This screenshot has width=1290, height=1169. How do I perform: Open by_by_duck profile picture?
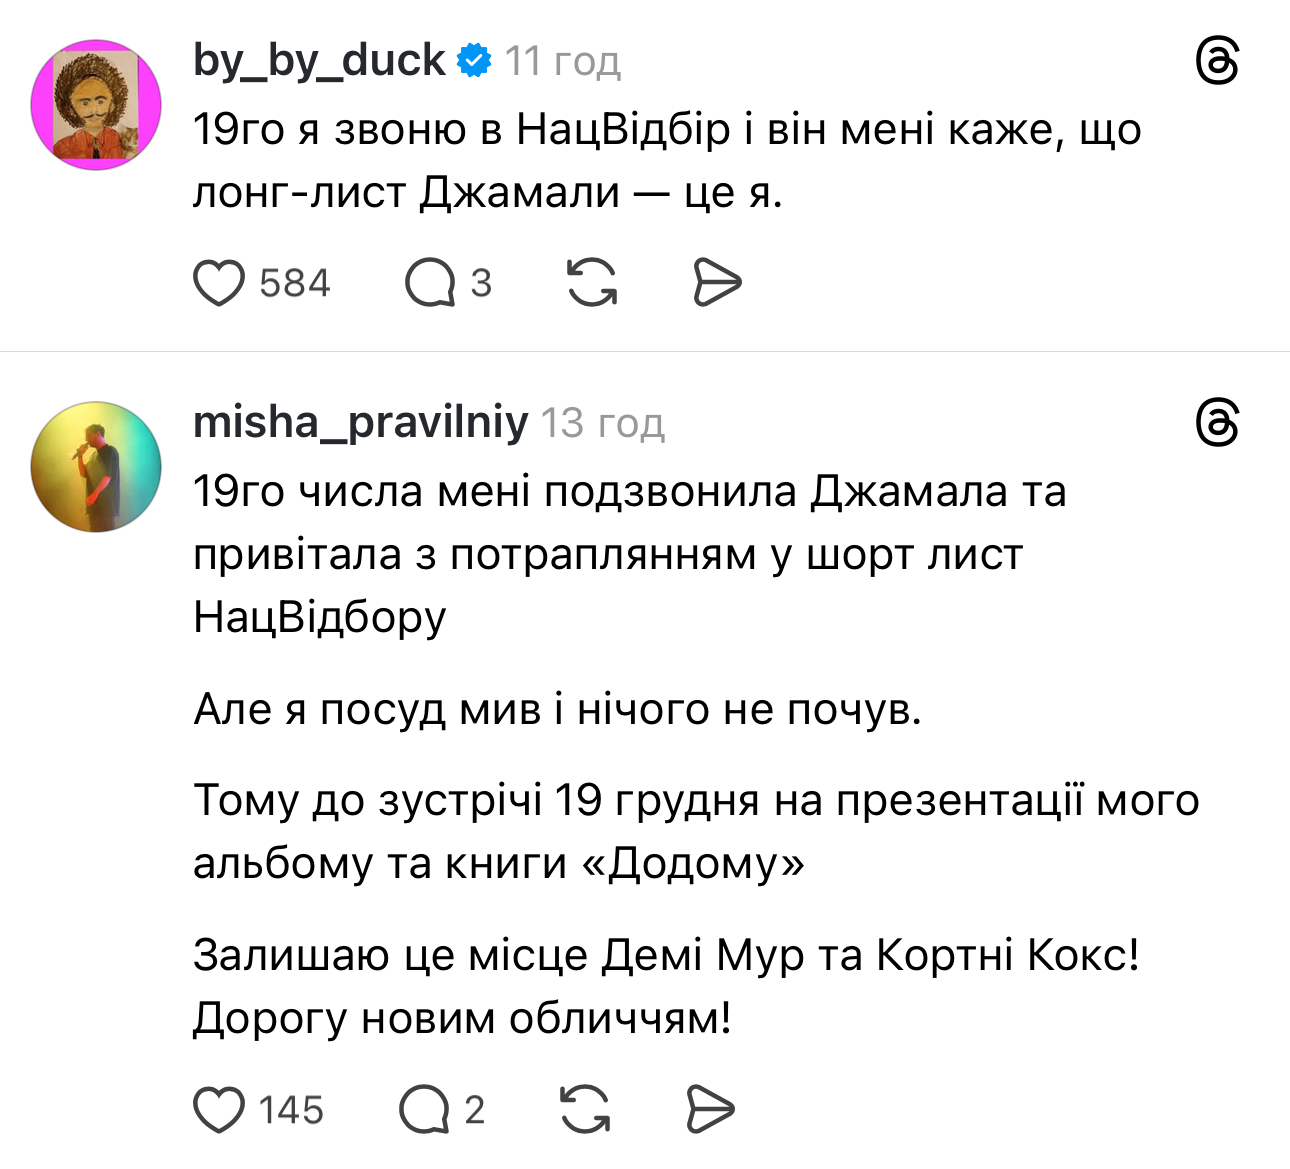click(97, 104)
